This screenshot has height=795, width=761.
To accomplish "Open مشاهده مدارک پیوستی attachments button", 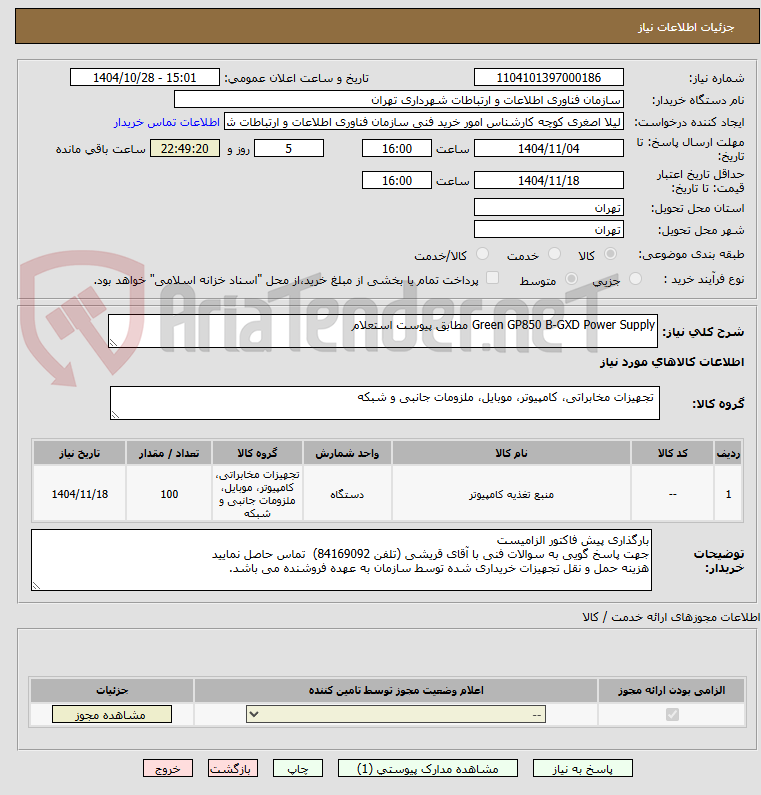I will (x=428, y=769).
